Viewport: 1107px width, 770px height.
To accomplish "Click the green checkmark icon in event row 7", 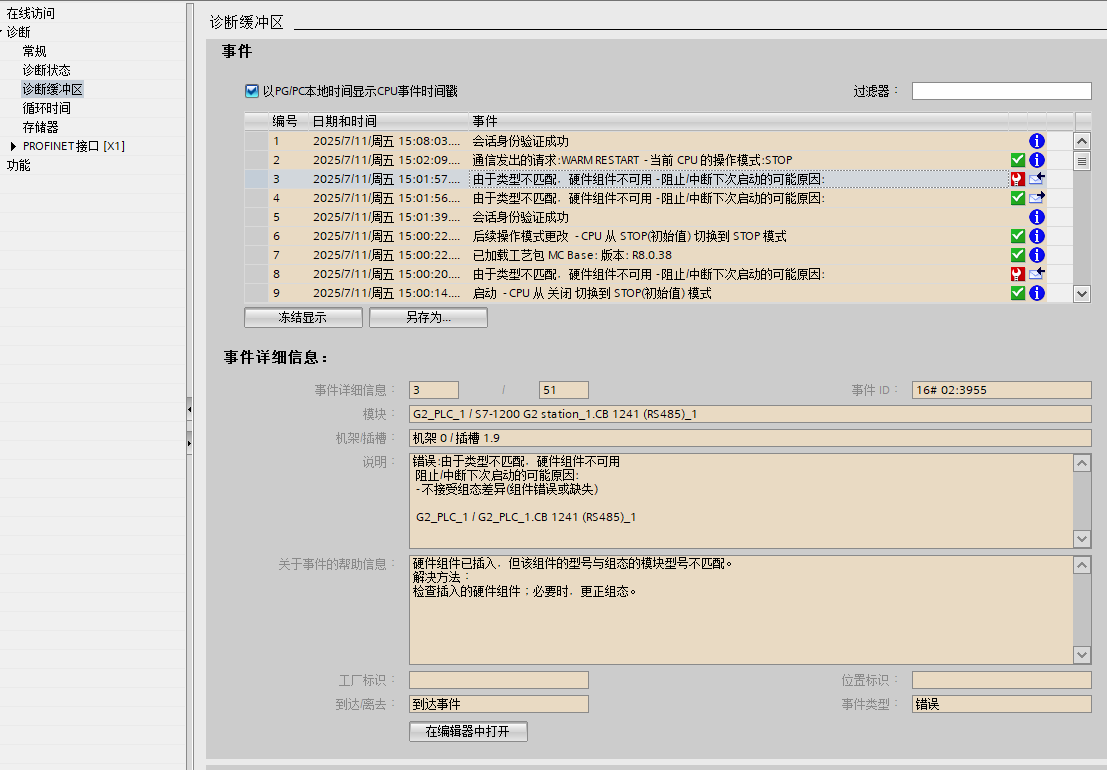I will (x=1018, y=255).
